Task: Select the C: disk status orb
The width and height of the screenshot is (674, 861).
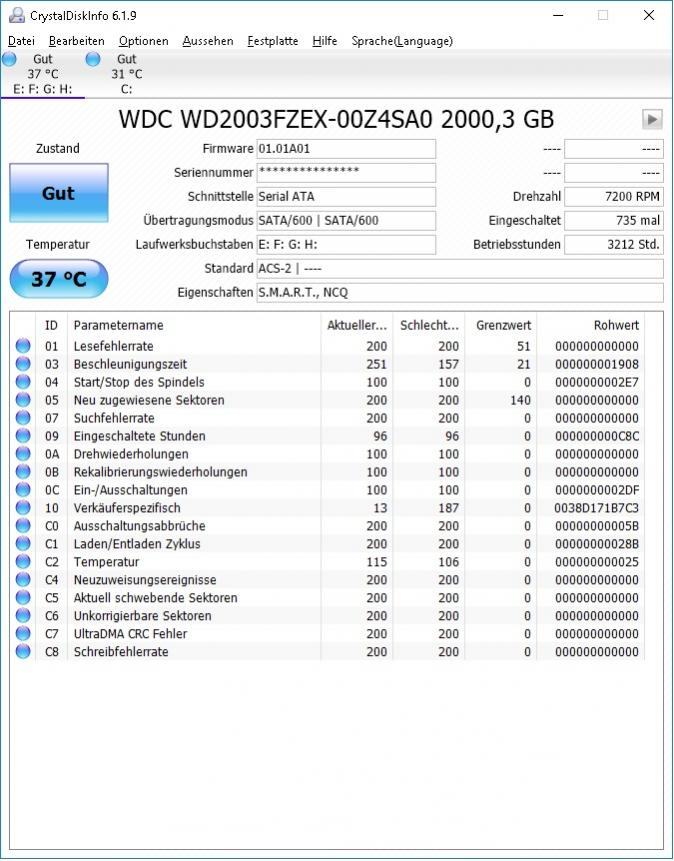Action: click(x=93, y=59)
